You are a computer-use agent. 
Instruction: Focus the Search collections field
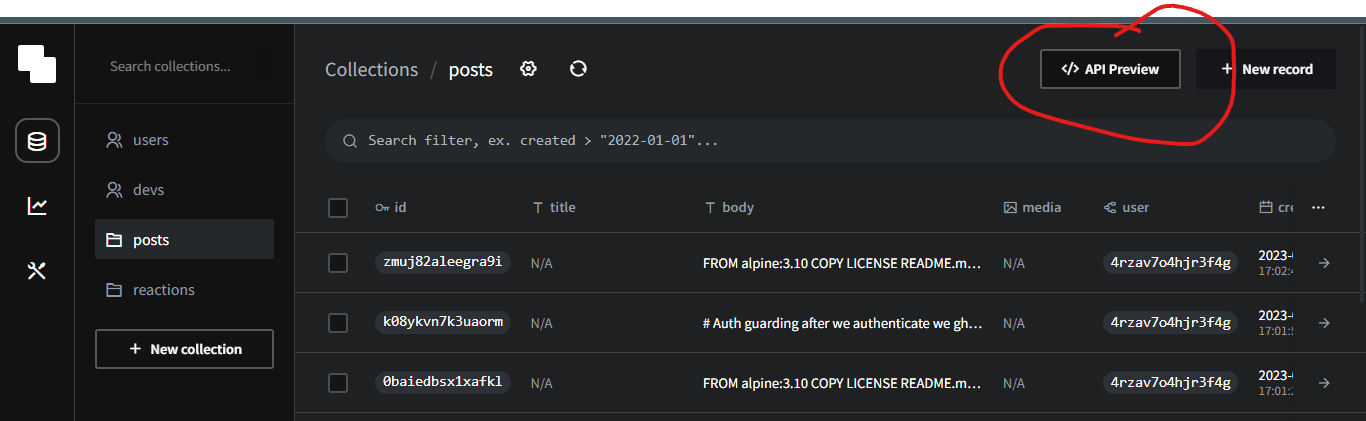tap(185, 66)
